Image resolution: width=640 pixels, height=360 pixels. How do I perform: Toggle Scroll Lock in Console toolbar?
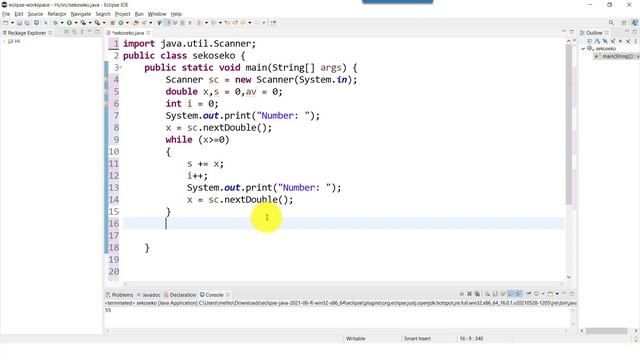(495, 294)
